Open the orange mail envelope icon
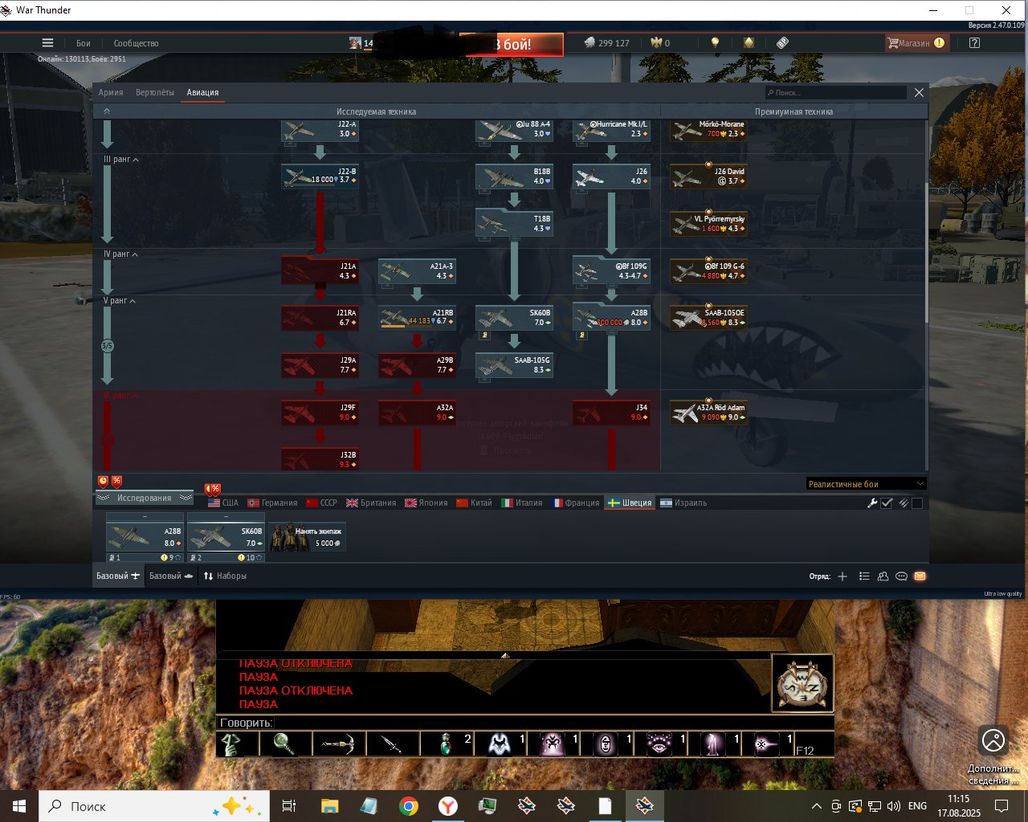The width and height of the screenshot is (1028, 822). tap(920, 576)
